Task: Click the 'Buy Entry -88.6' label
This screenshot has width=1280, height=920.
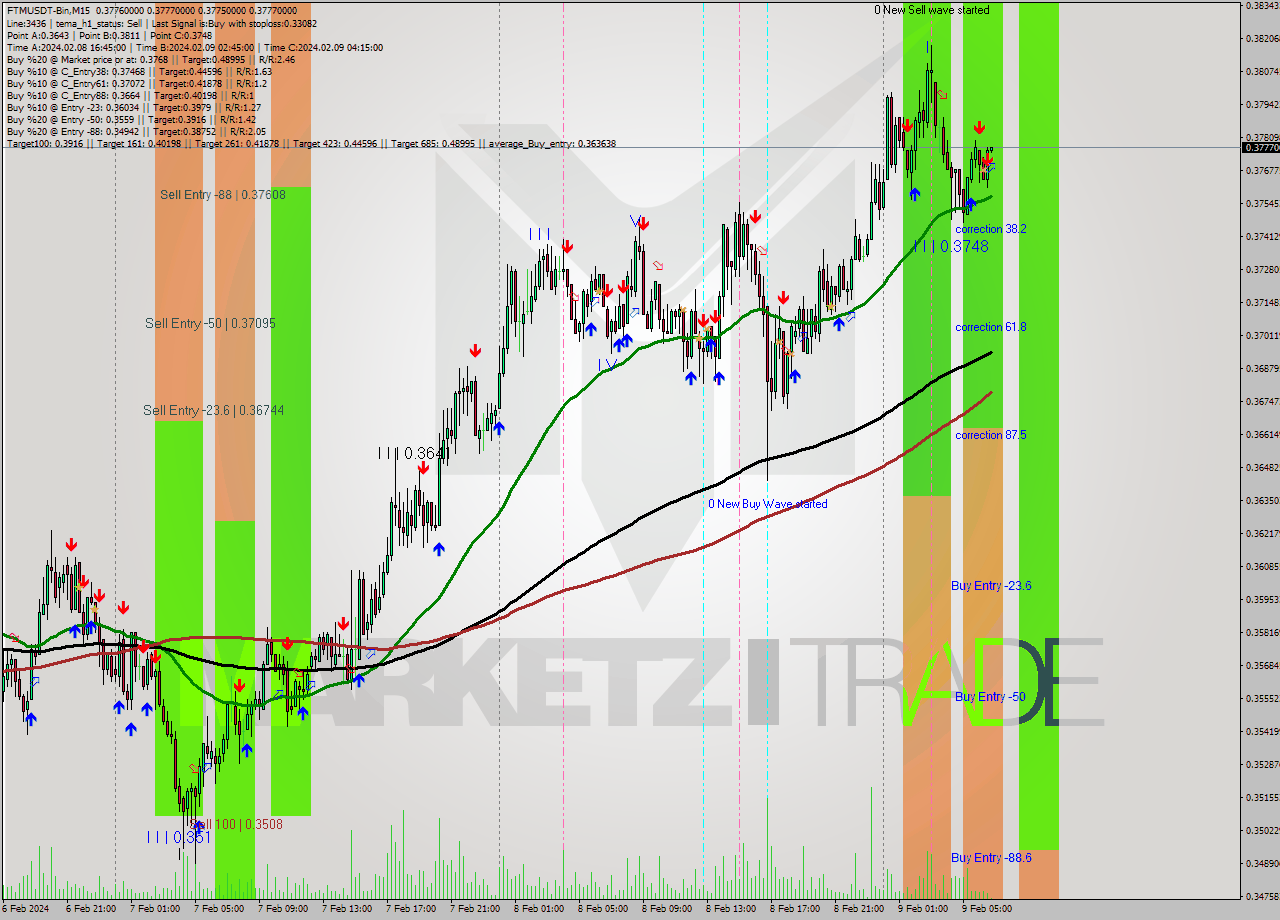Action: point(990,858)
